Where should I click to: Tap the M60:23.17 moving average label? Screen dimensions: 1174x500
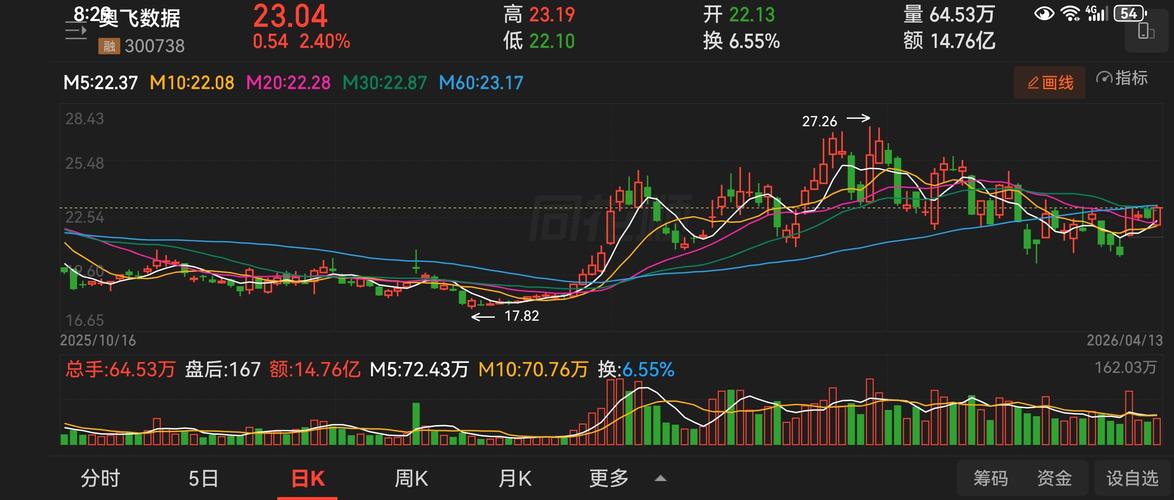point(481,82)
